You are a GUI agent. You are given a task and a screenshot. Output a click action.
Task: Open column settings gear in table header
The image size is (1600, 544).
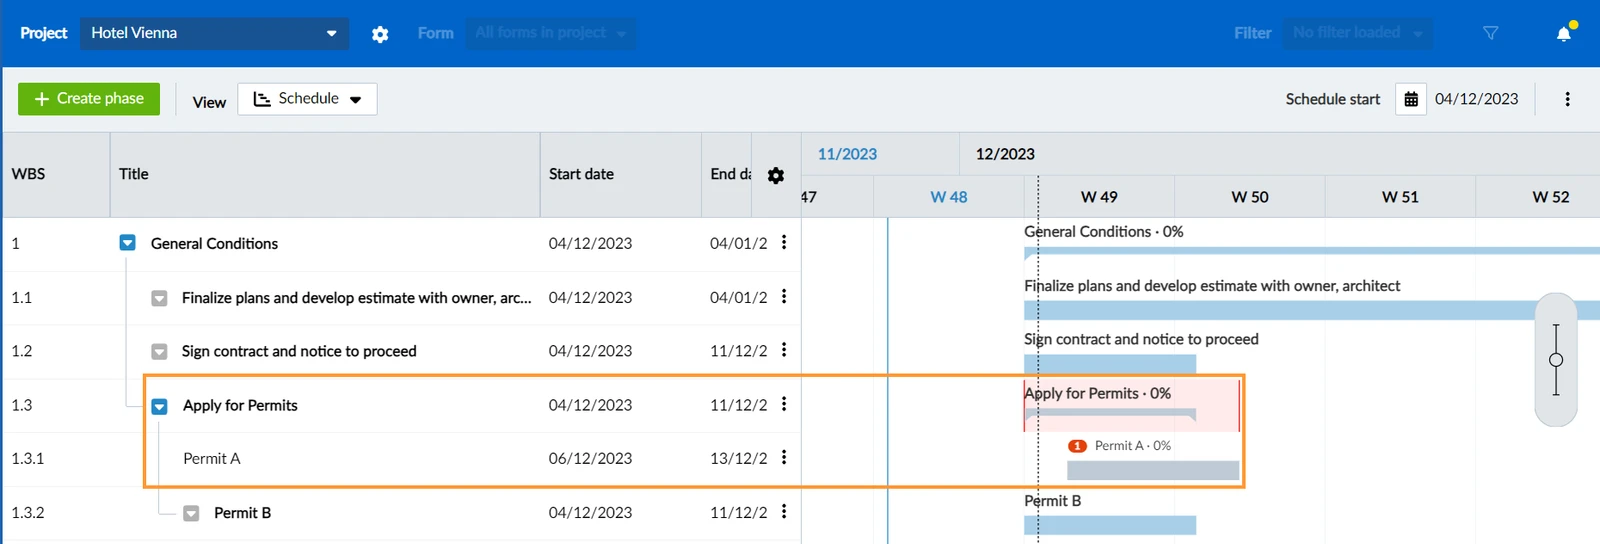776,175
